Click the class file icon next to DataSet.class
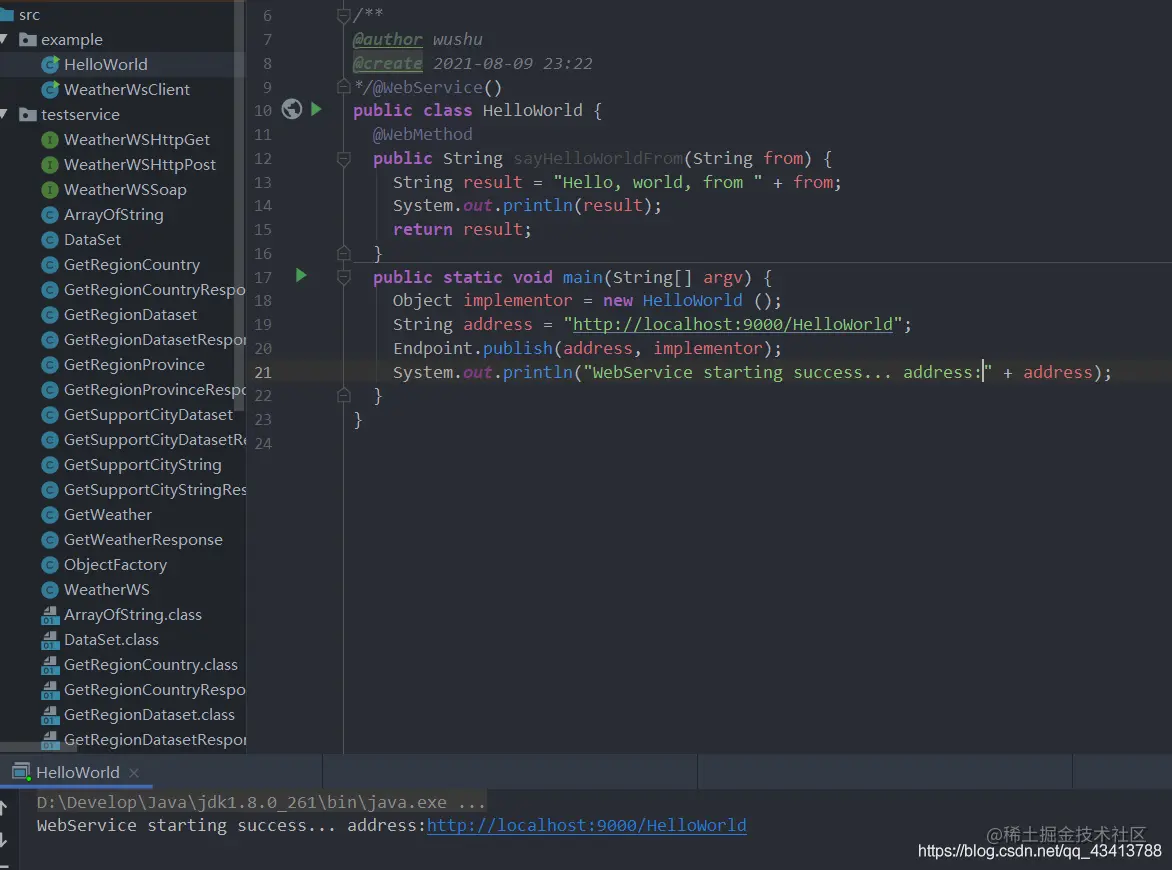This screenshot has width=1172, height=870. pyautogui.click(x=50, y=640)
